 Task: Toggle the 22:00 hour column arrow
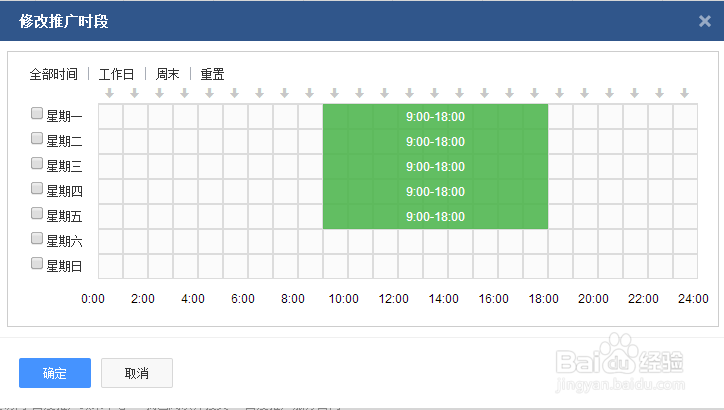660,93
